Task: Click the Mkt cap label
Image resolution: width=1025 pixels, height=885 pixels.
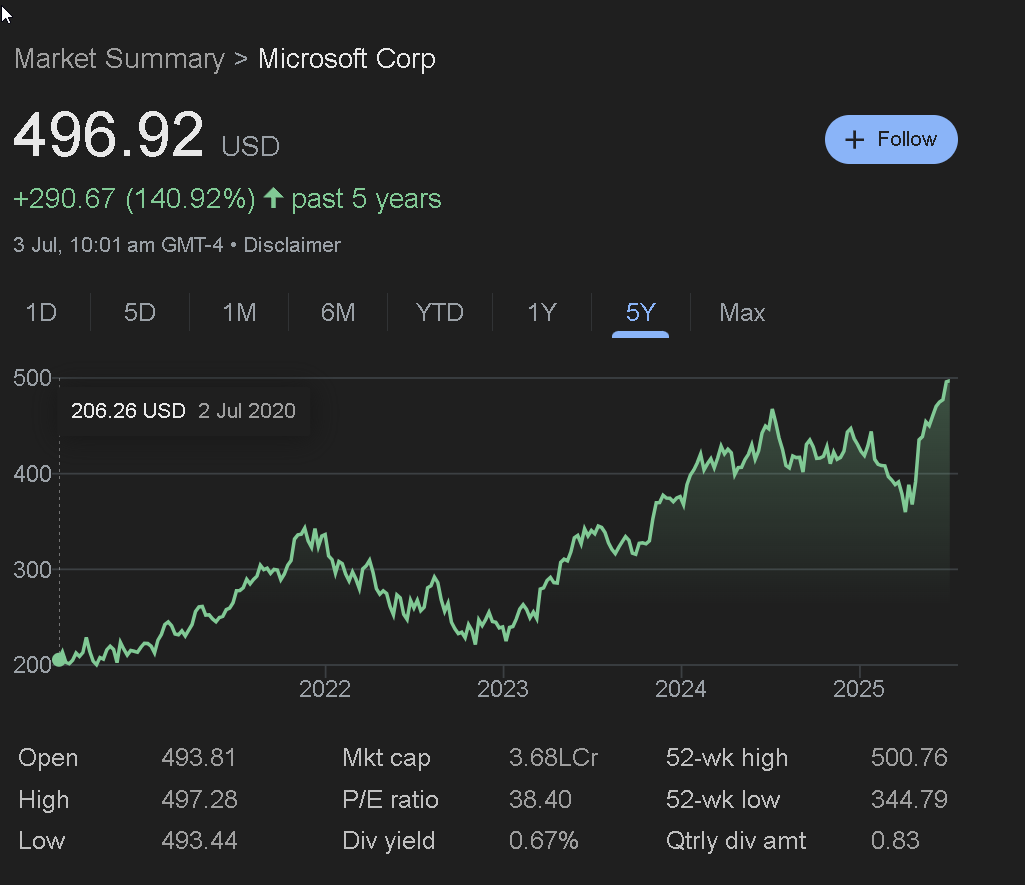Action: click(x=386, y=758)
